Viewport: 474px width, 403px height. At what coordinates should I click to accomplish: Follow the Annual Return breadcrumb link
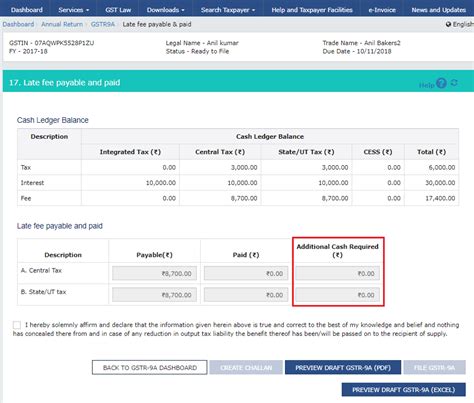coord(62,24)
